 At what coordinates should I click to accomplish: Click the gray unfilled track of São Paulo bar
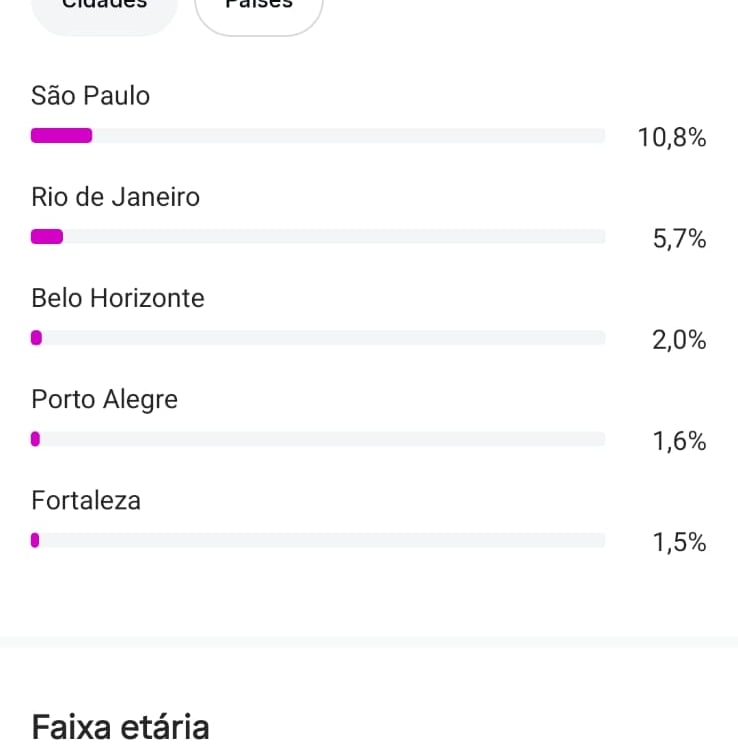pyautogui.click(x=350, y=136)
